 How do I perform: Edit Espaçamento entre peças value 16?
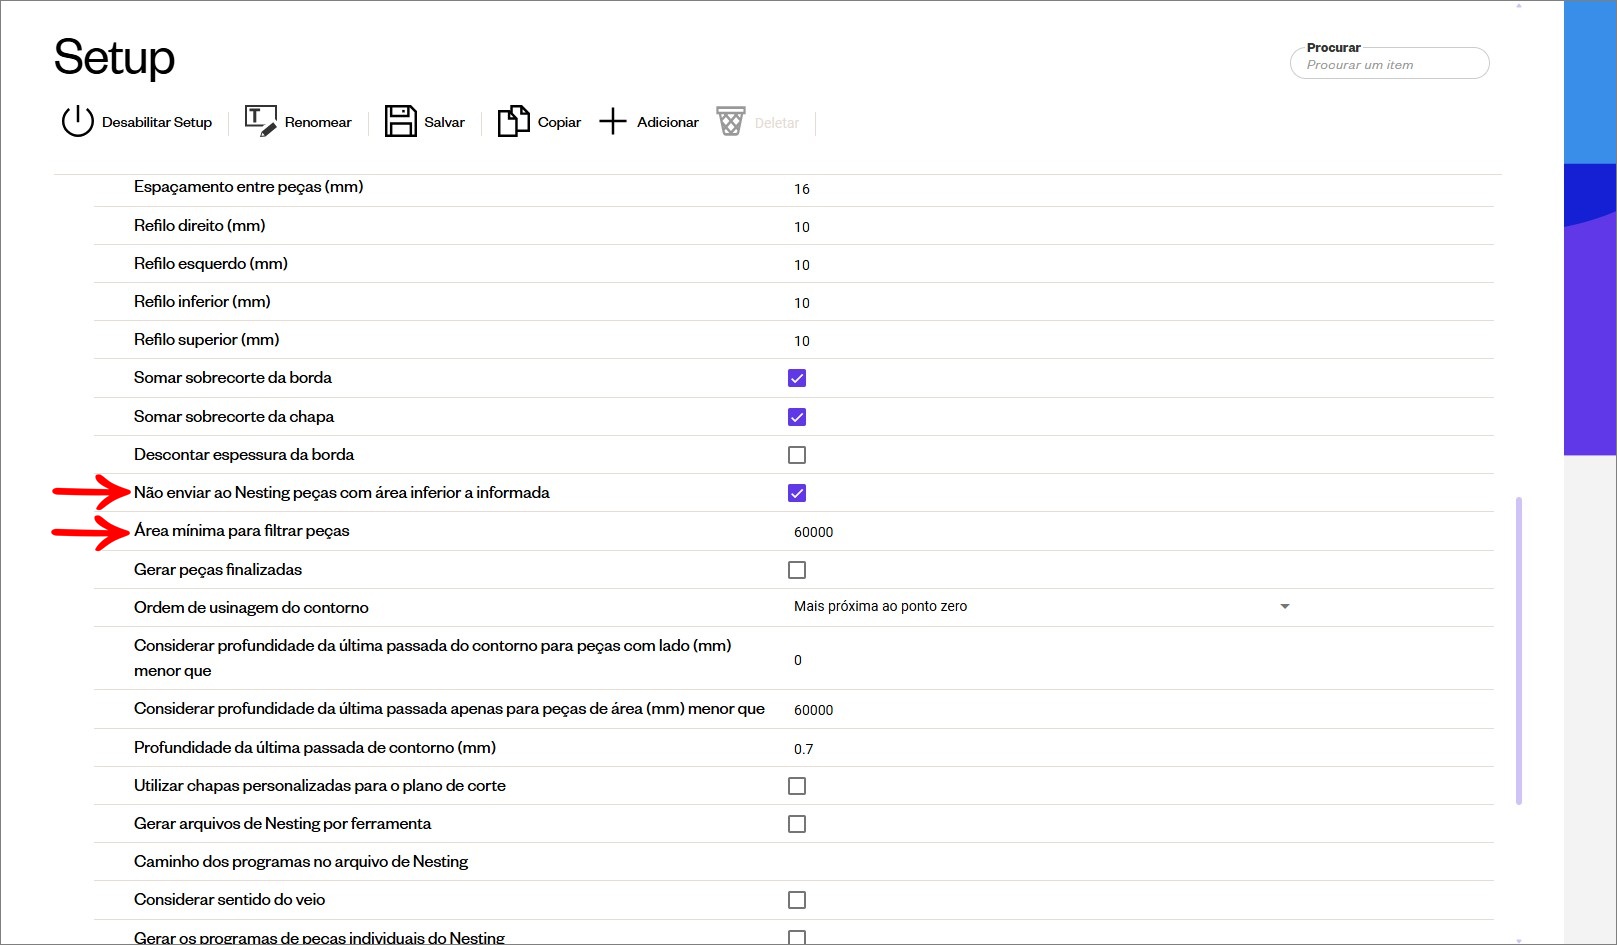[x=802, y=189]
